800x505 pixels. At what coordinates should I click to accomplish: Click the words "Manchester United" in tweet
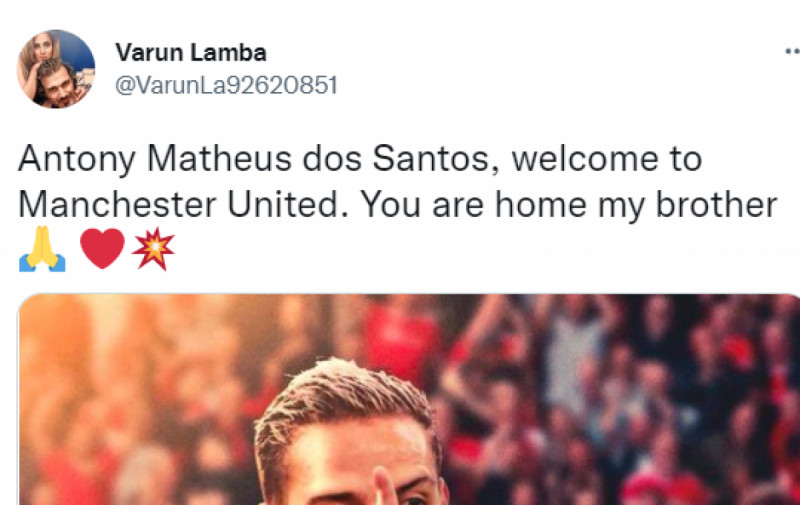pos(179,205)
